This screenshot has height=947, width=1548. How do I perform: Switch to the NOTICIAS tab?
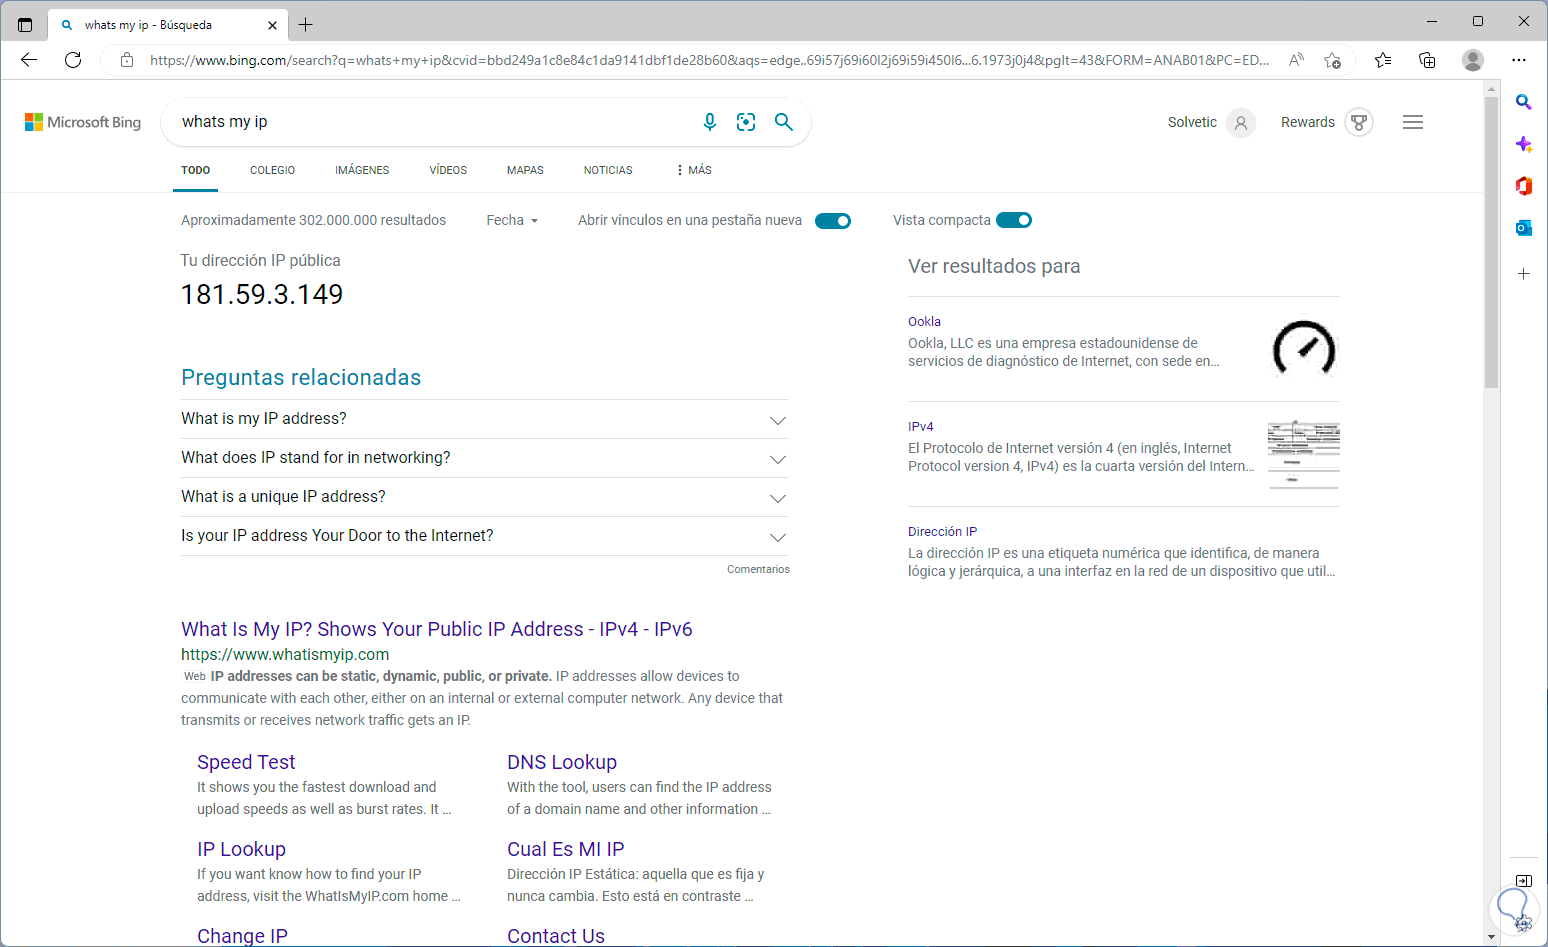[x=608, y=170]
